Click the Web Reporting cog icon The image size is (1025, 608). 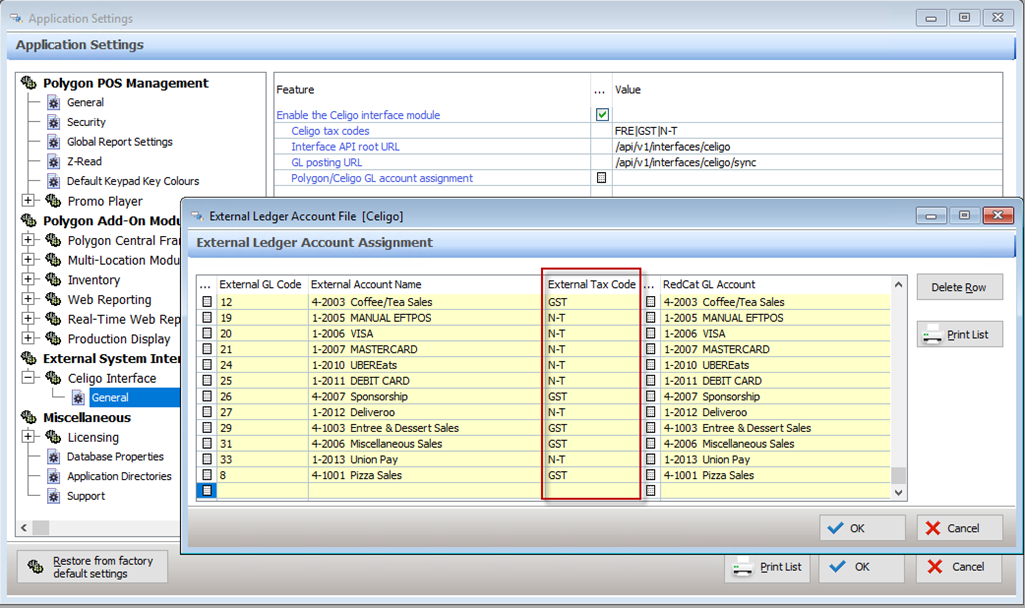point(53,299)
